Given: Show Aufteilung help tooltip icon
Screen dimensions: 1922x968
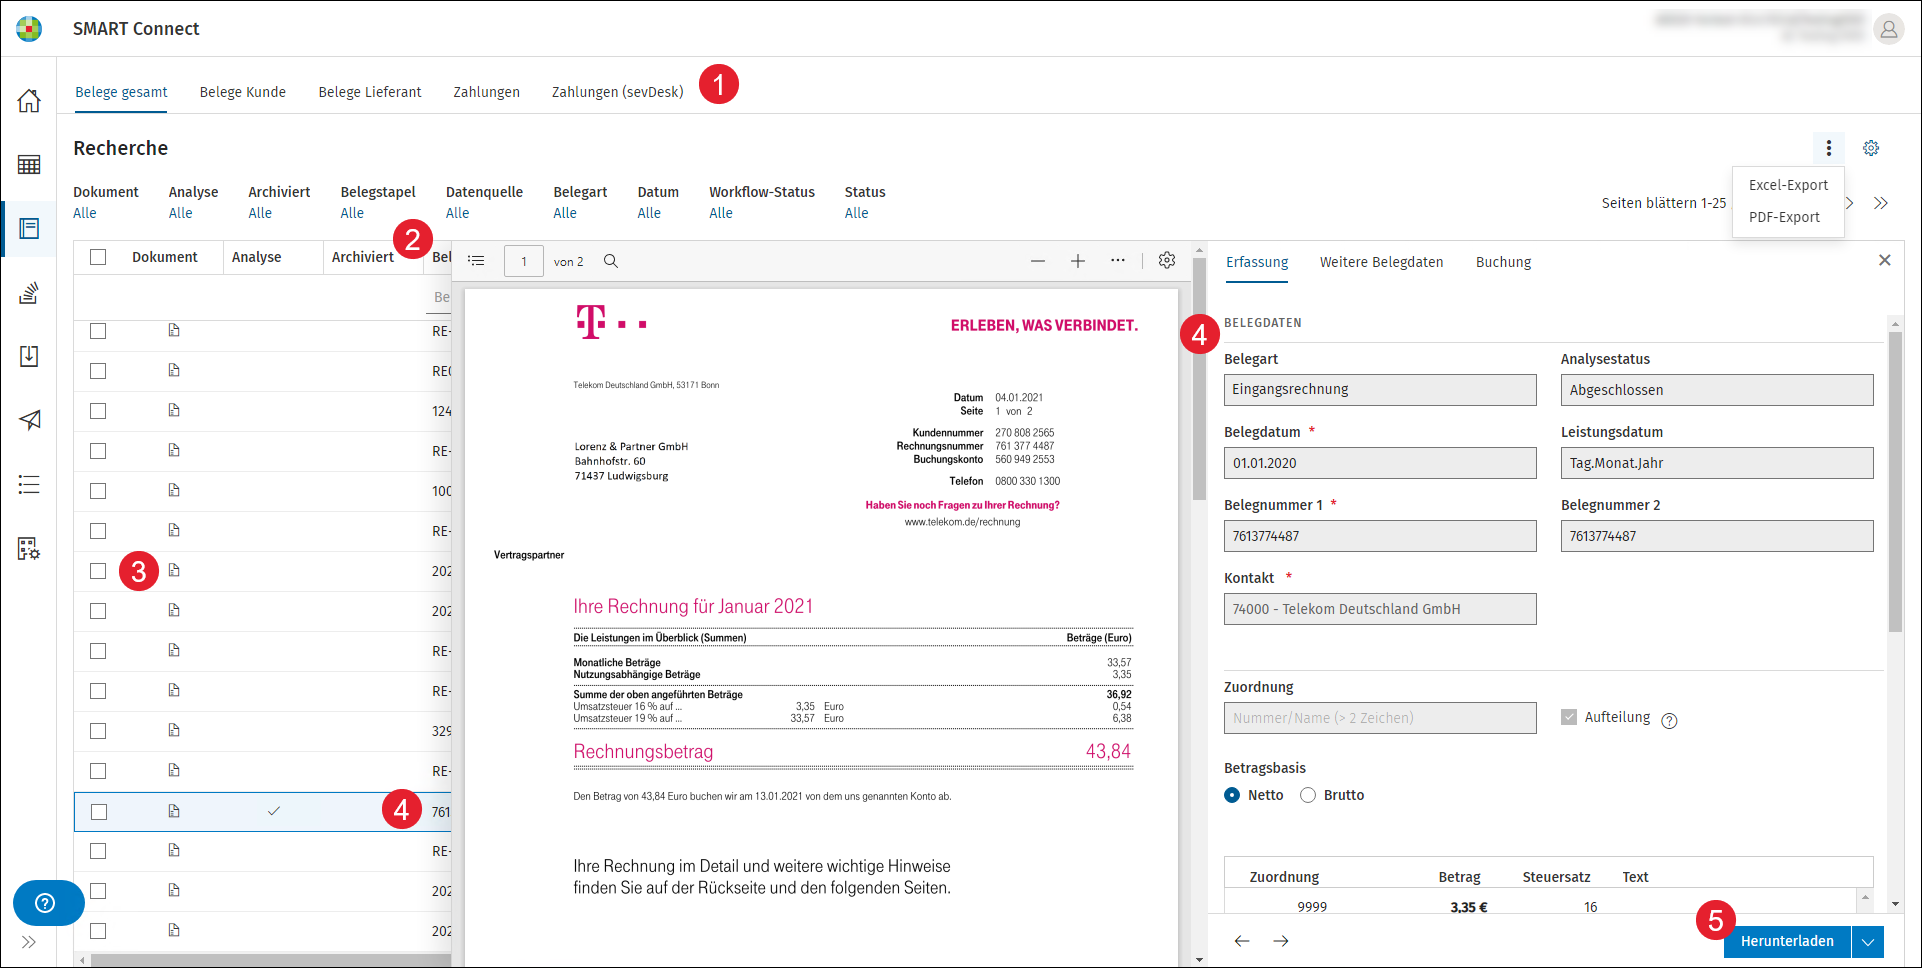Looking at the screenshot, I should (x=1669, y=721).
